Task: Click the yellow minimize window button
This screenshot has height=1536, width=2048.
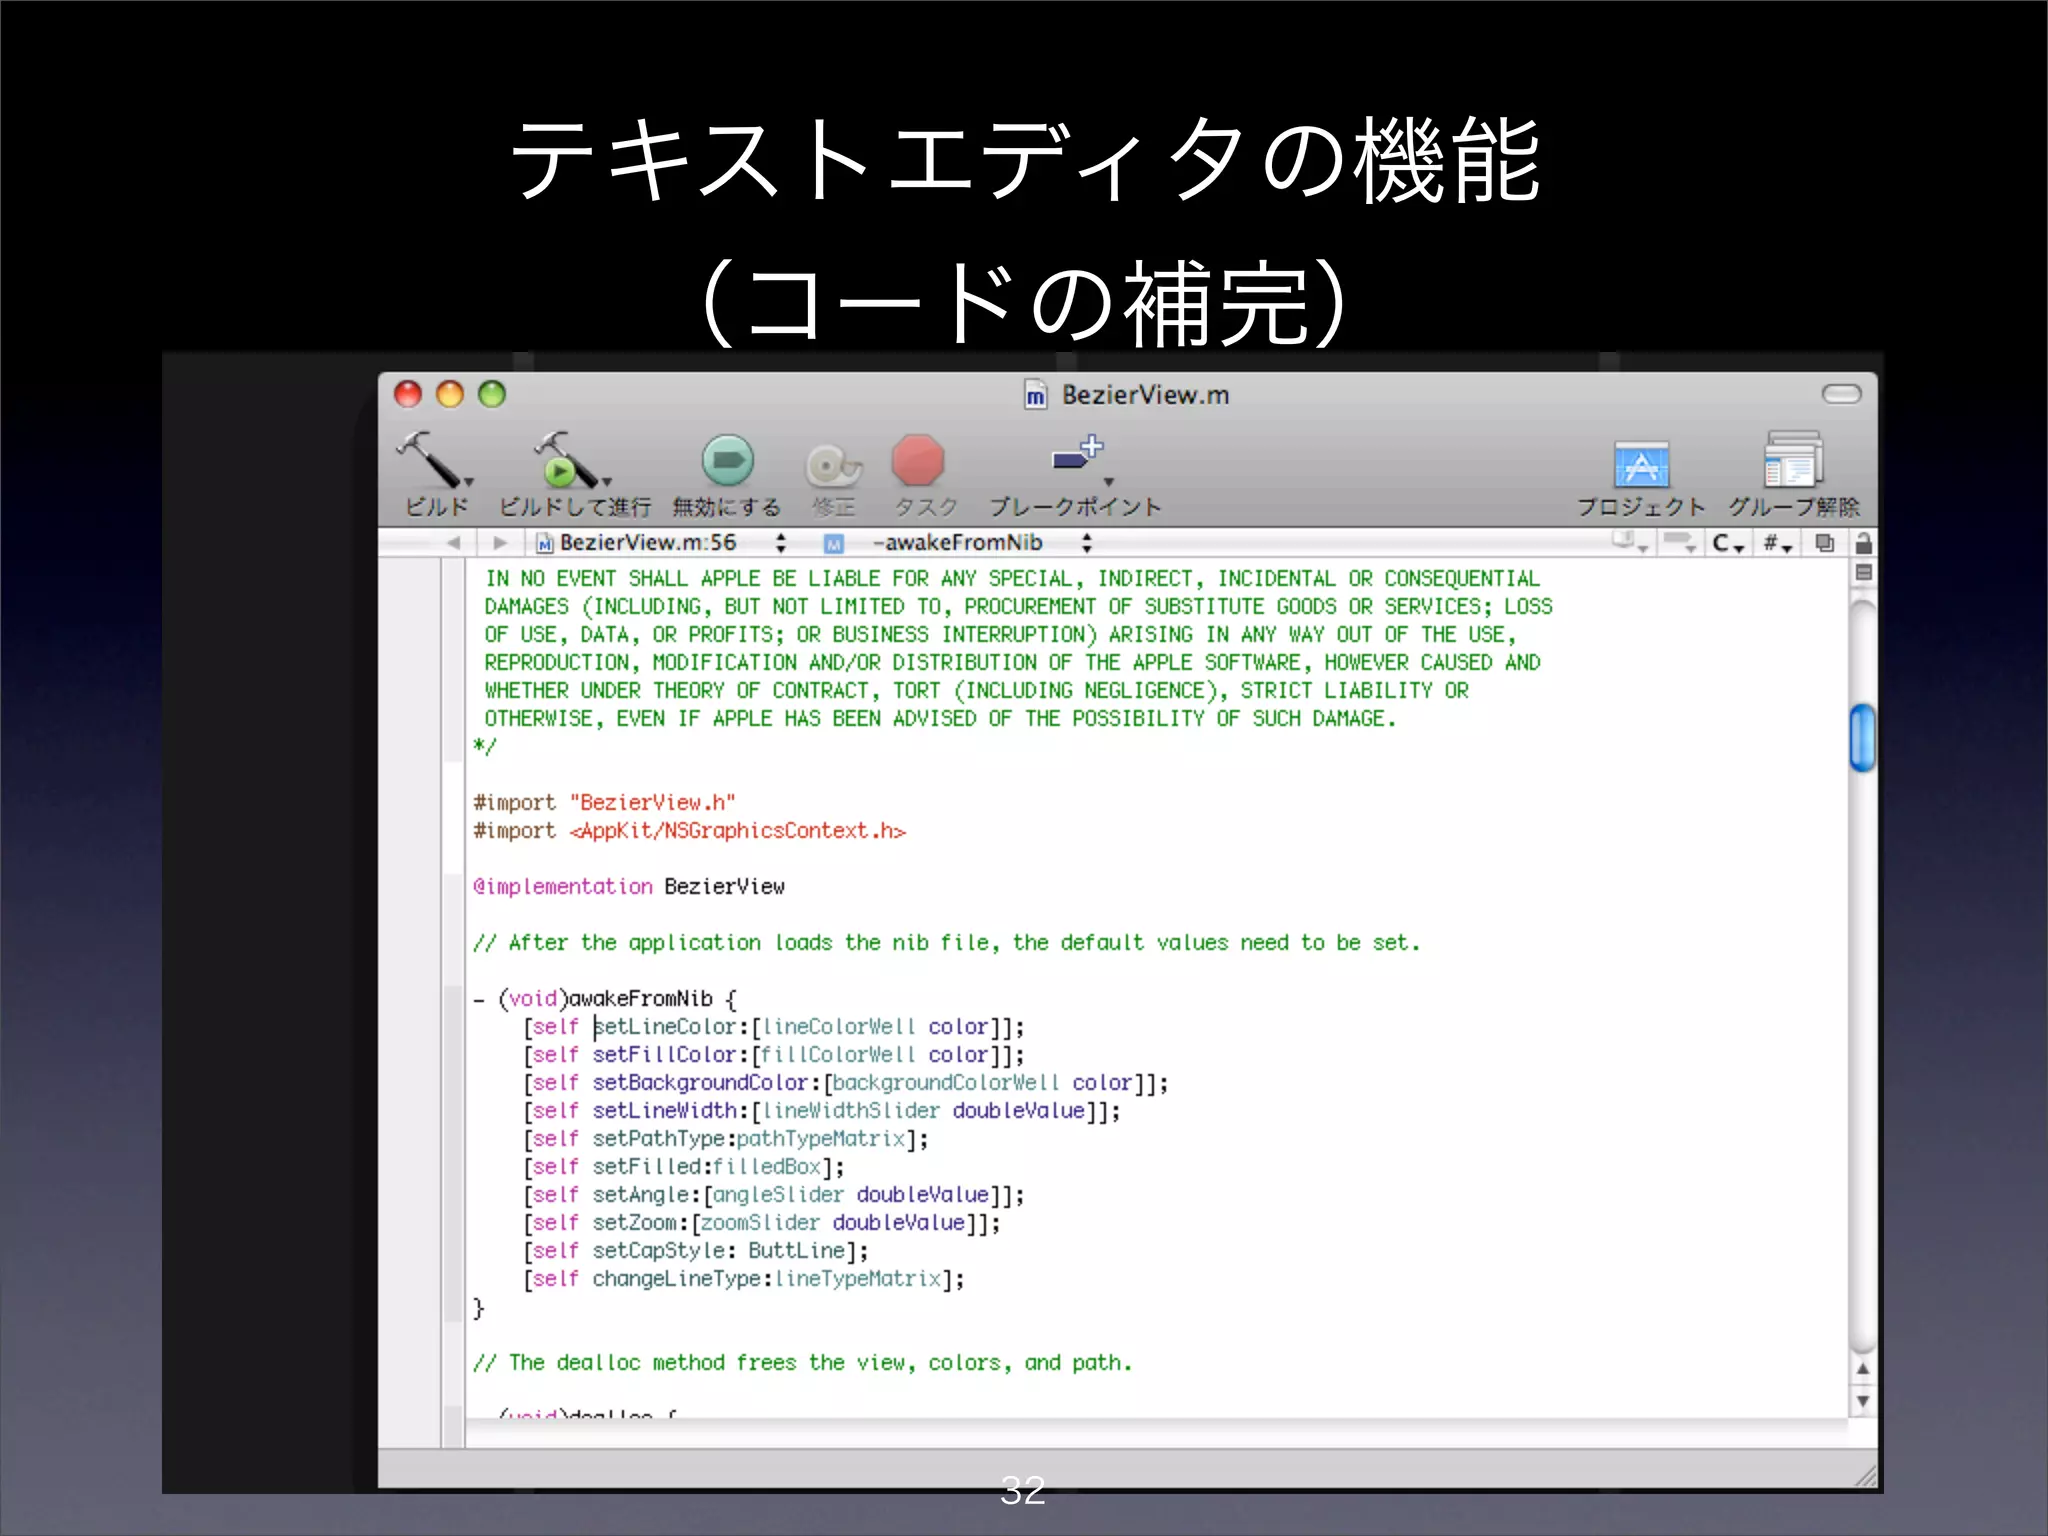Action: pyautogui.click(x=450, y=394)
